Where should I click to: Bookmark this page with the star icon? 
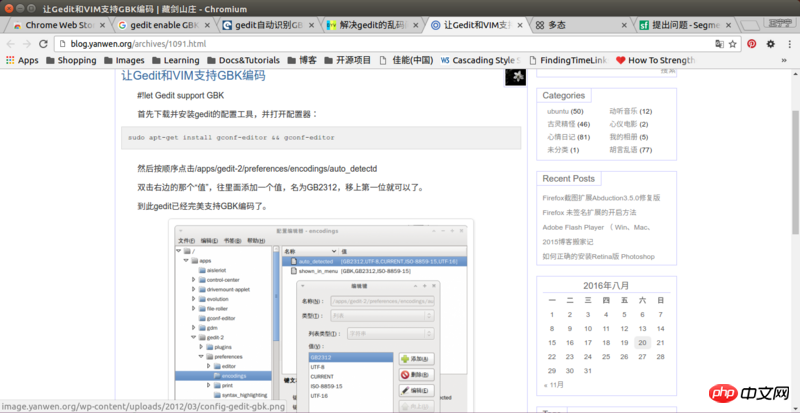point(733,44)
